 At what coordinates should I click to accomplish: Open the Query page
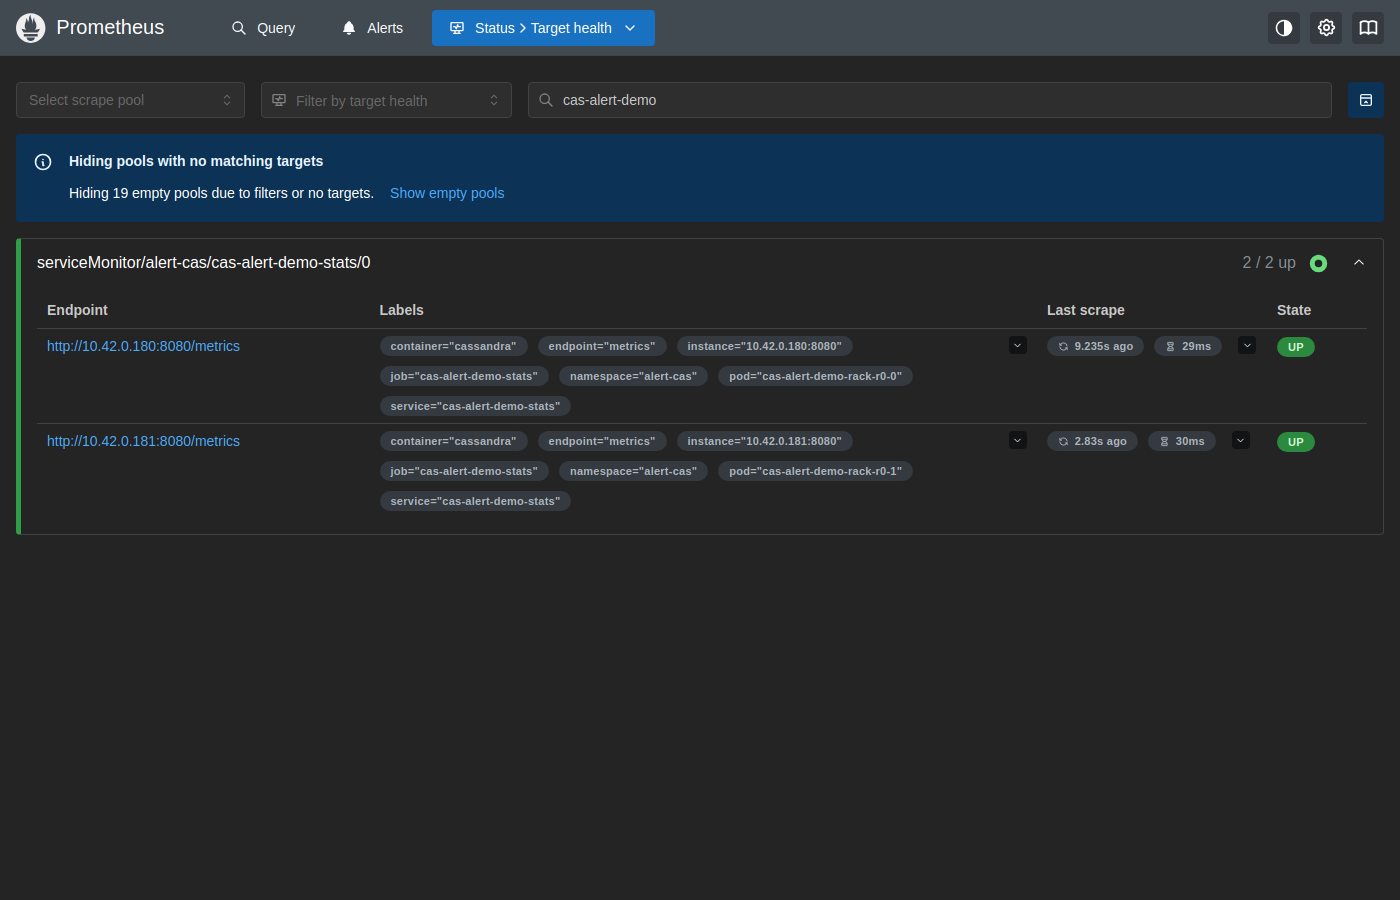coord(264,28)
